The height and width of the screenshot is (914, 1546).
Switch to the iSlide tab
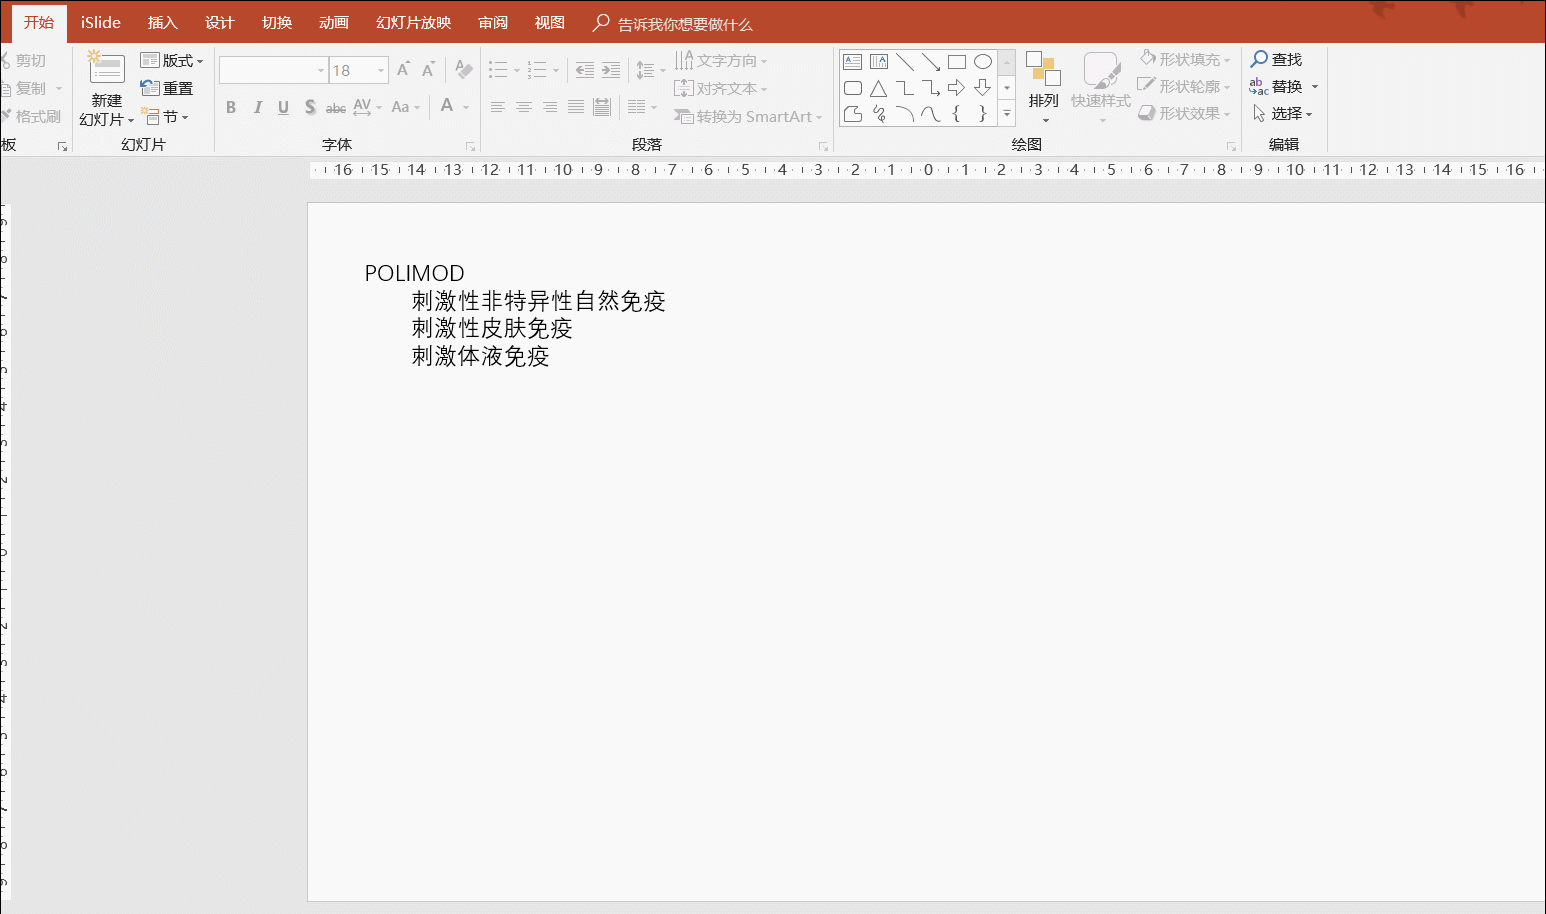click(101, 22)
